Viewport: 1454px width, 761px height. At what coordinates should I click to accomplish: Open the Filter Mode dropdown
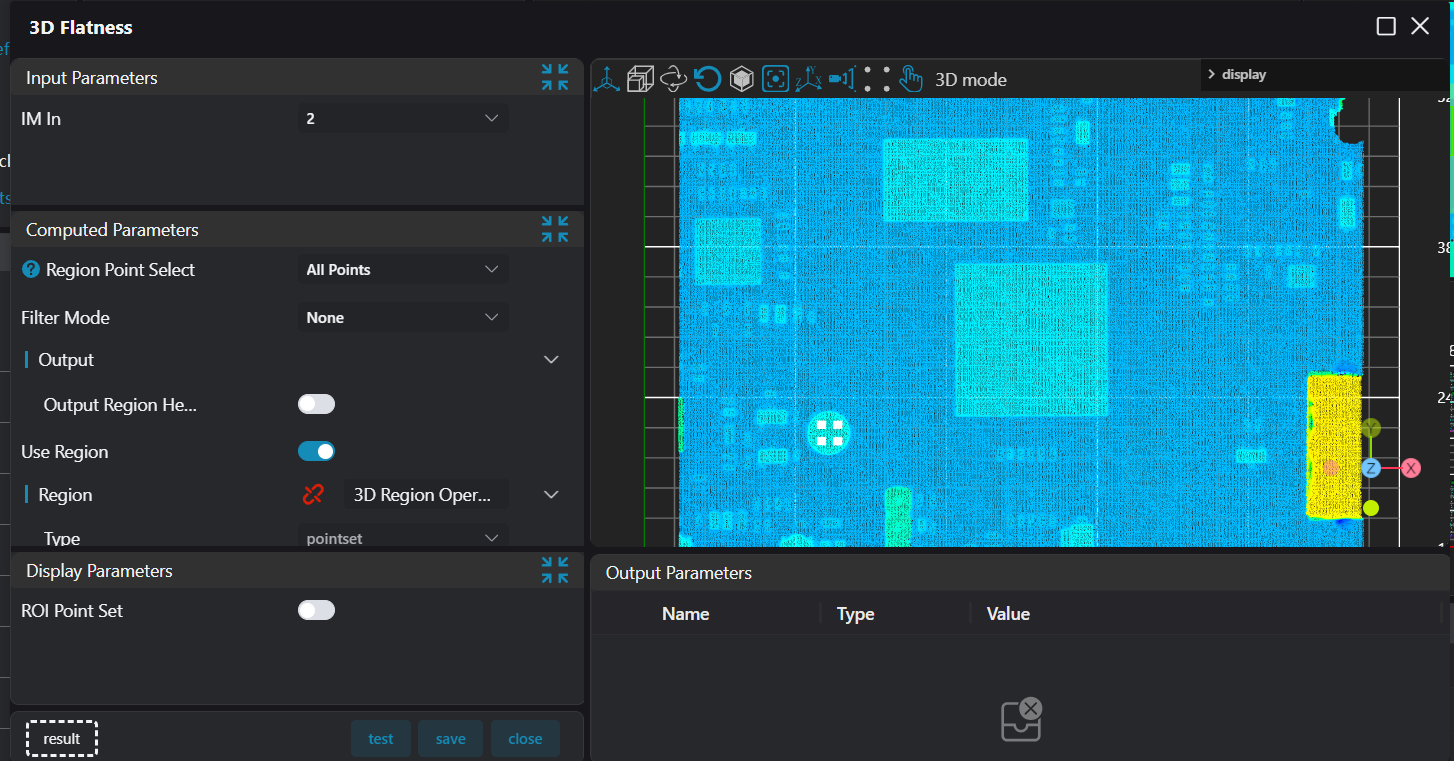coord(403,318)
